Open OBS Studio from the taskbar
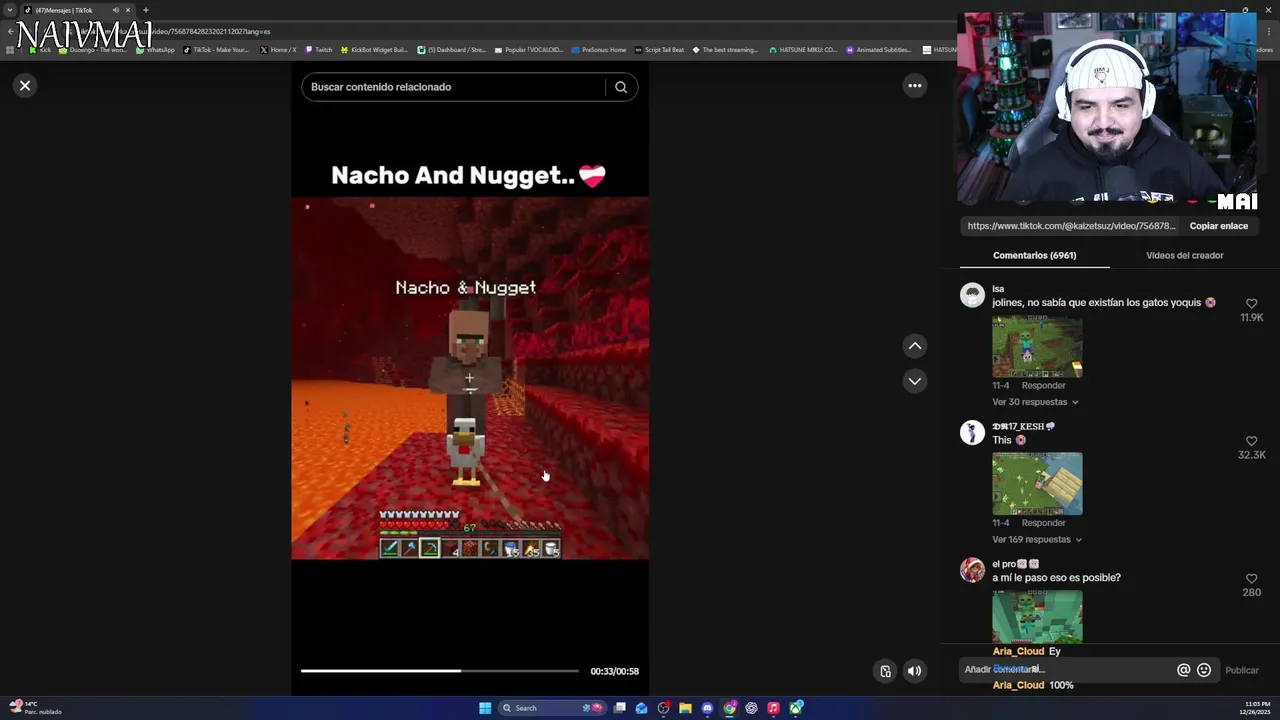Viewport: 1280px width, 720px height. tap(663, 708)
